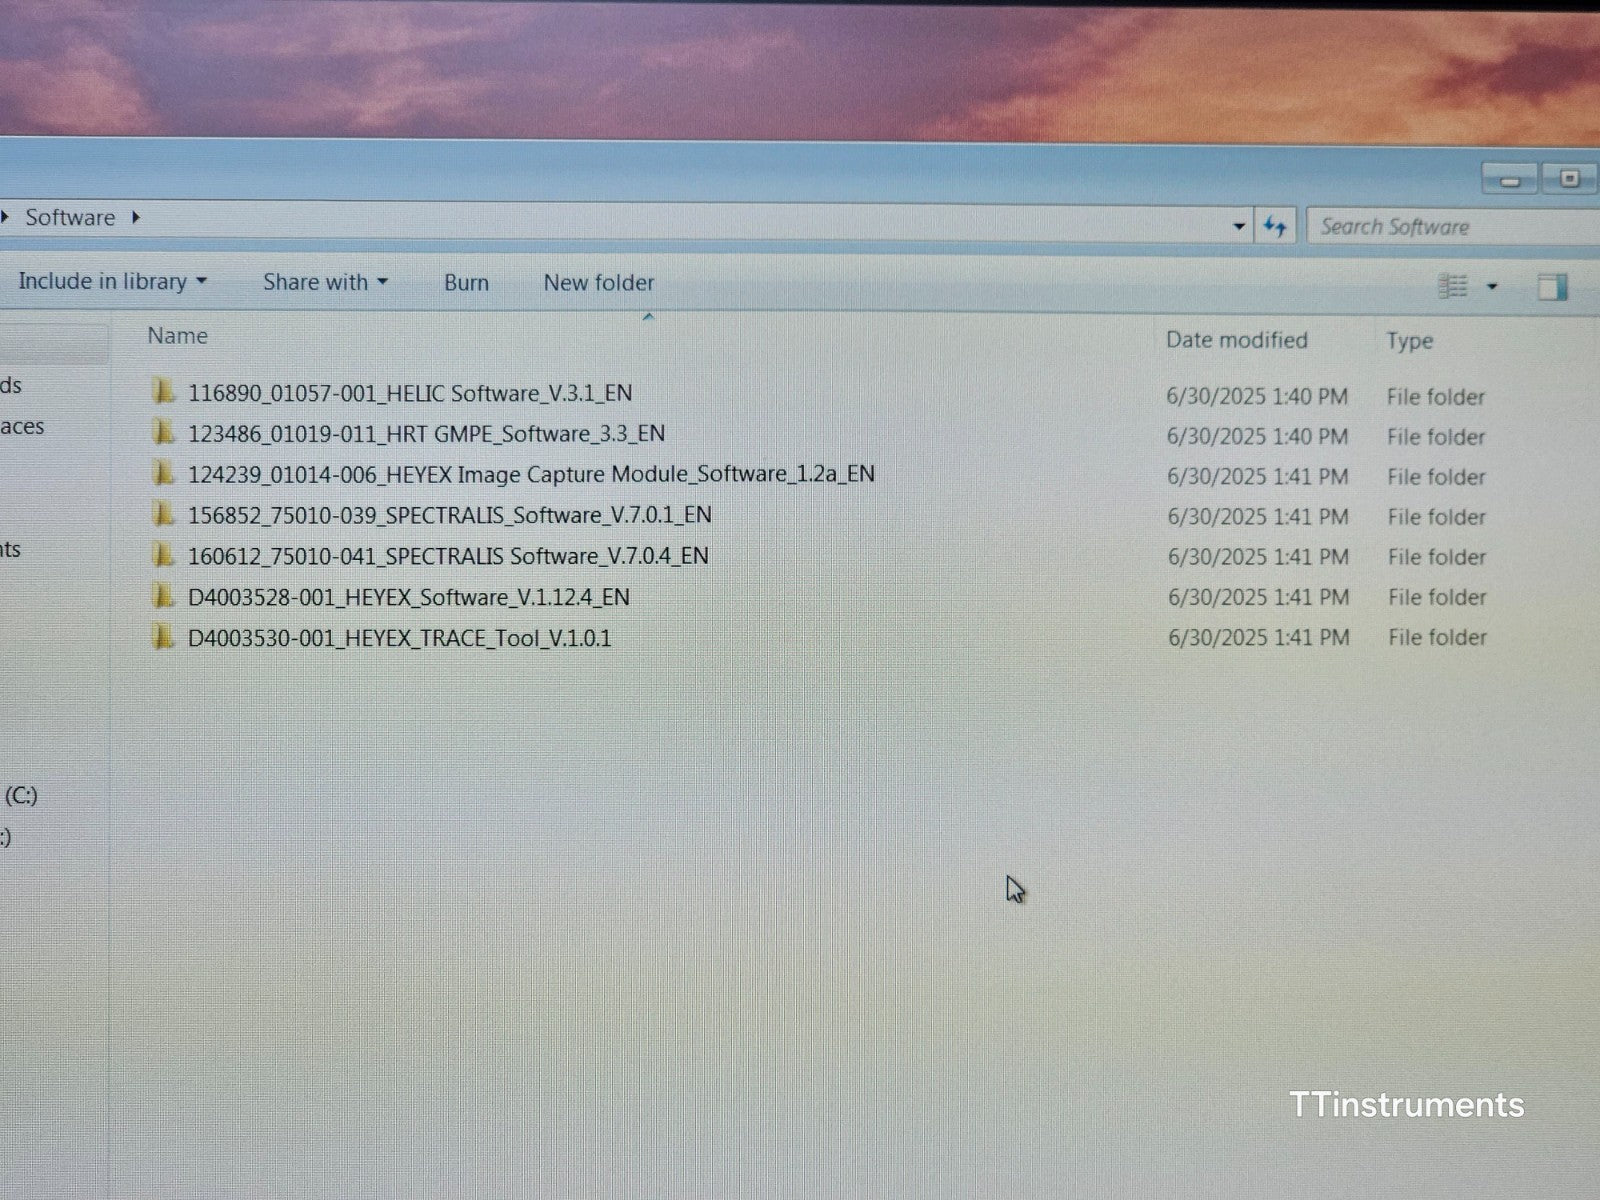
Task: Click File folder type in HEYEX_Software_V.1.12.4 row
Action: coord(1437,597)
